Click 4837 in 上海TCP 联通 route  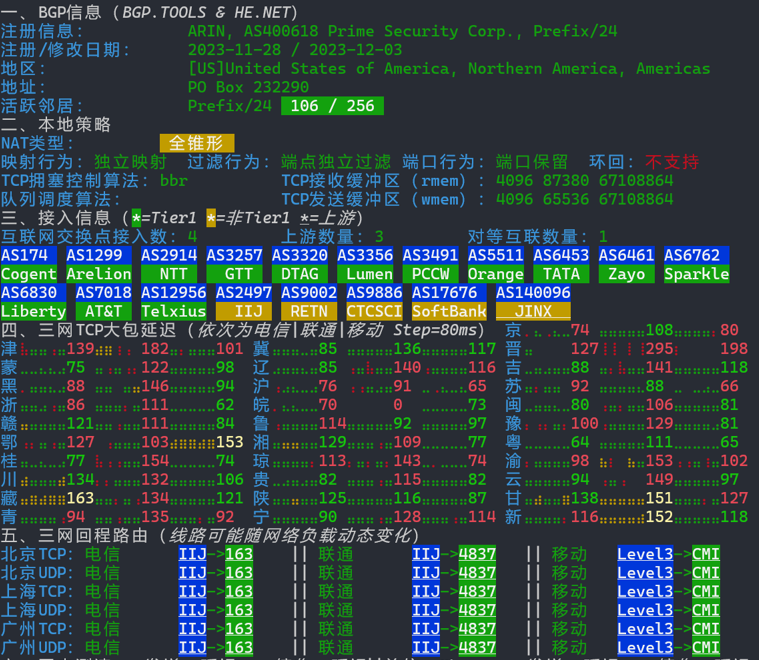tap(477, 591)
